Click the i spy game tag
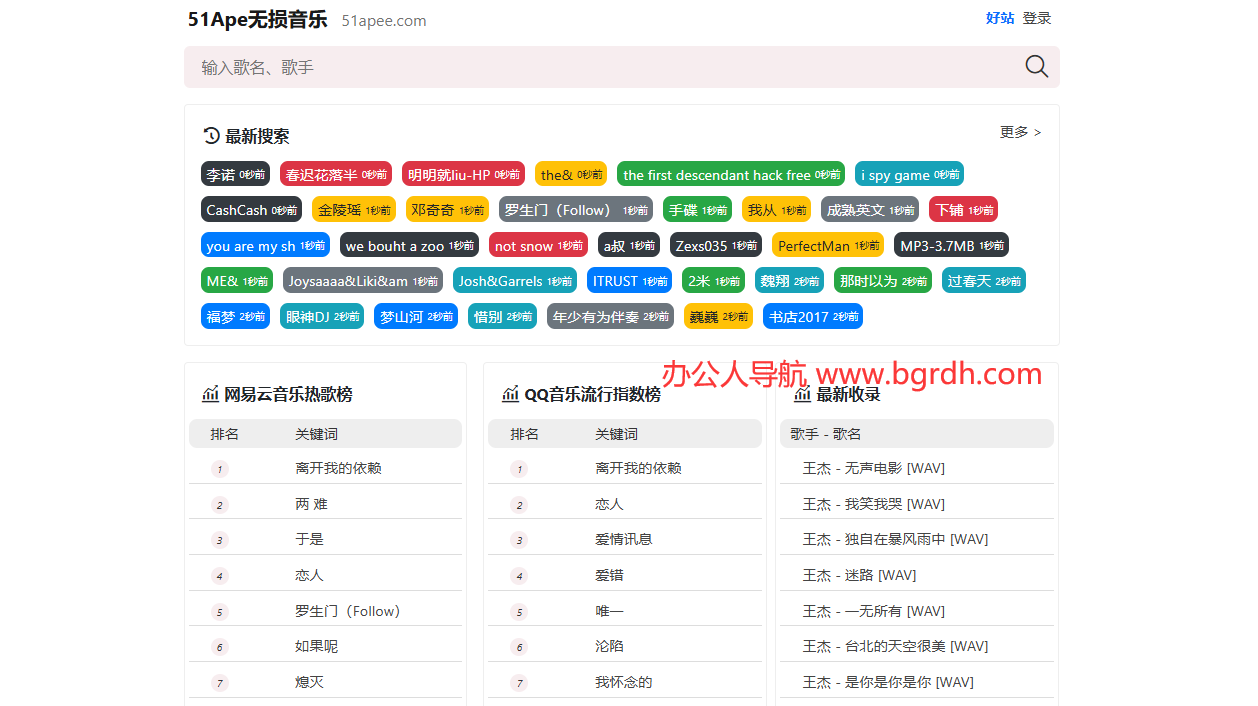The height and width of the screenshot is (706, 1258). [x=909, y=174]
